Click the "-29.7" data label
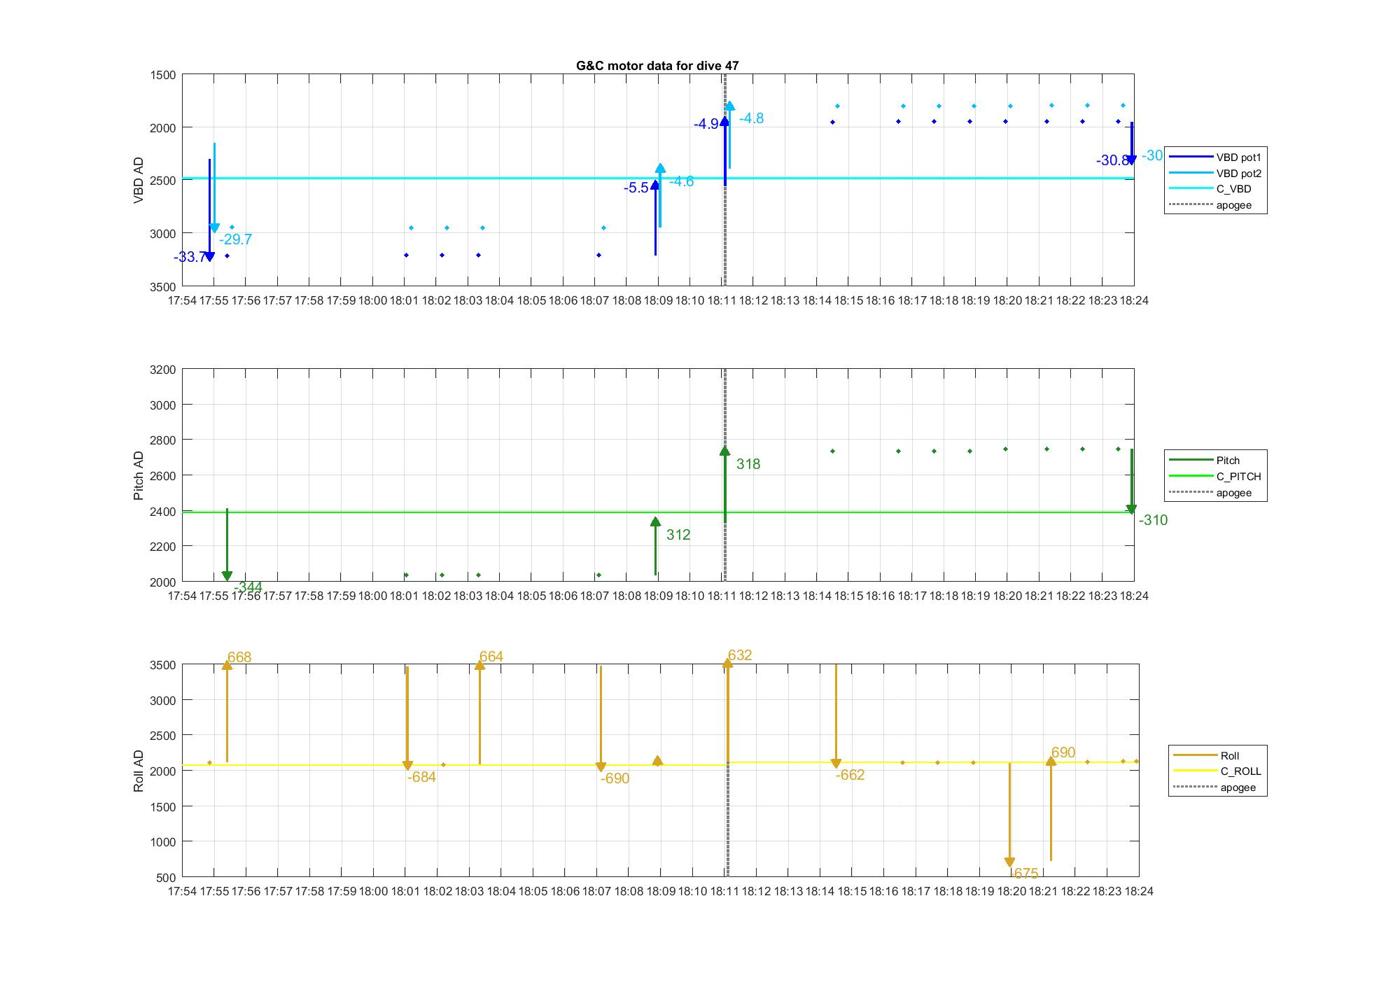Viewport: 1400px width, 986px height. [x=236, y=239]
